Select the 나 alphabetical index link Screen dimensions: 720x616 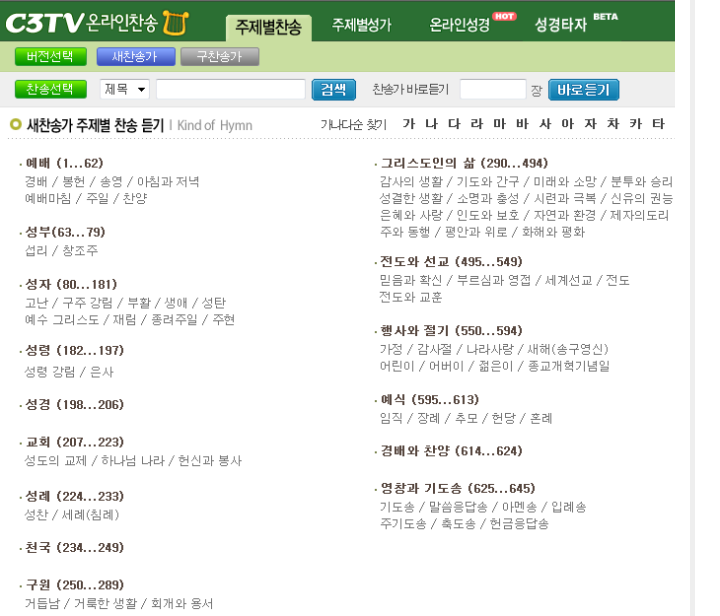(432, 124)
